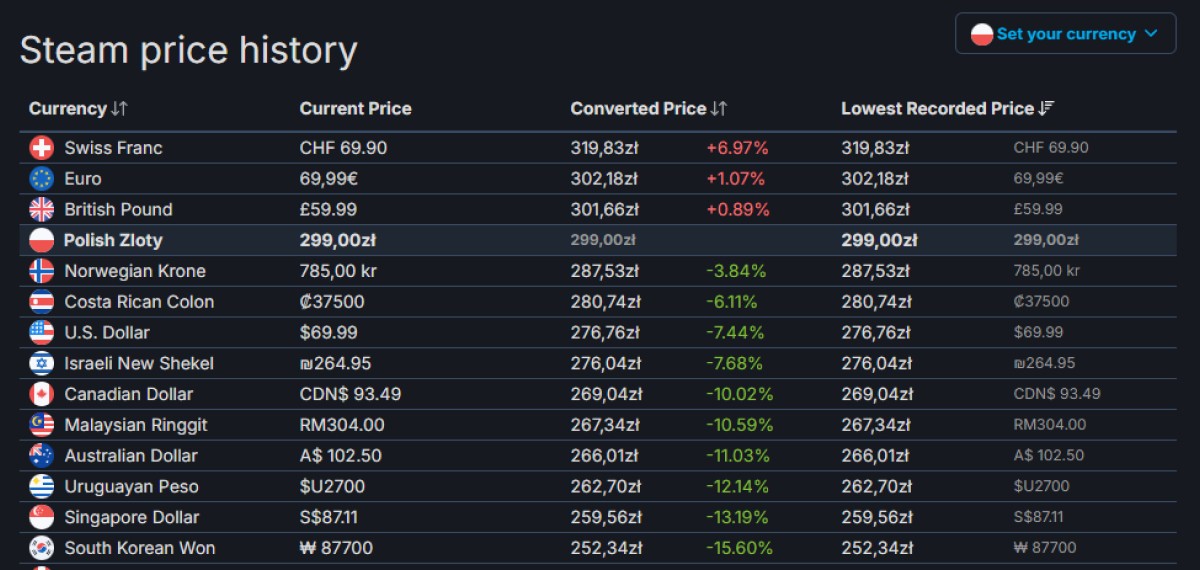The image size is (1200, 570).
Task: Select the Uruguayan Peso currency name
Action: click(132, 487)
